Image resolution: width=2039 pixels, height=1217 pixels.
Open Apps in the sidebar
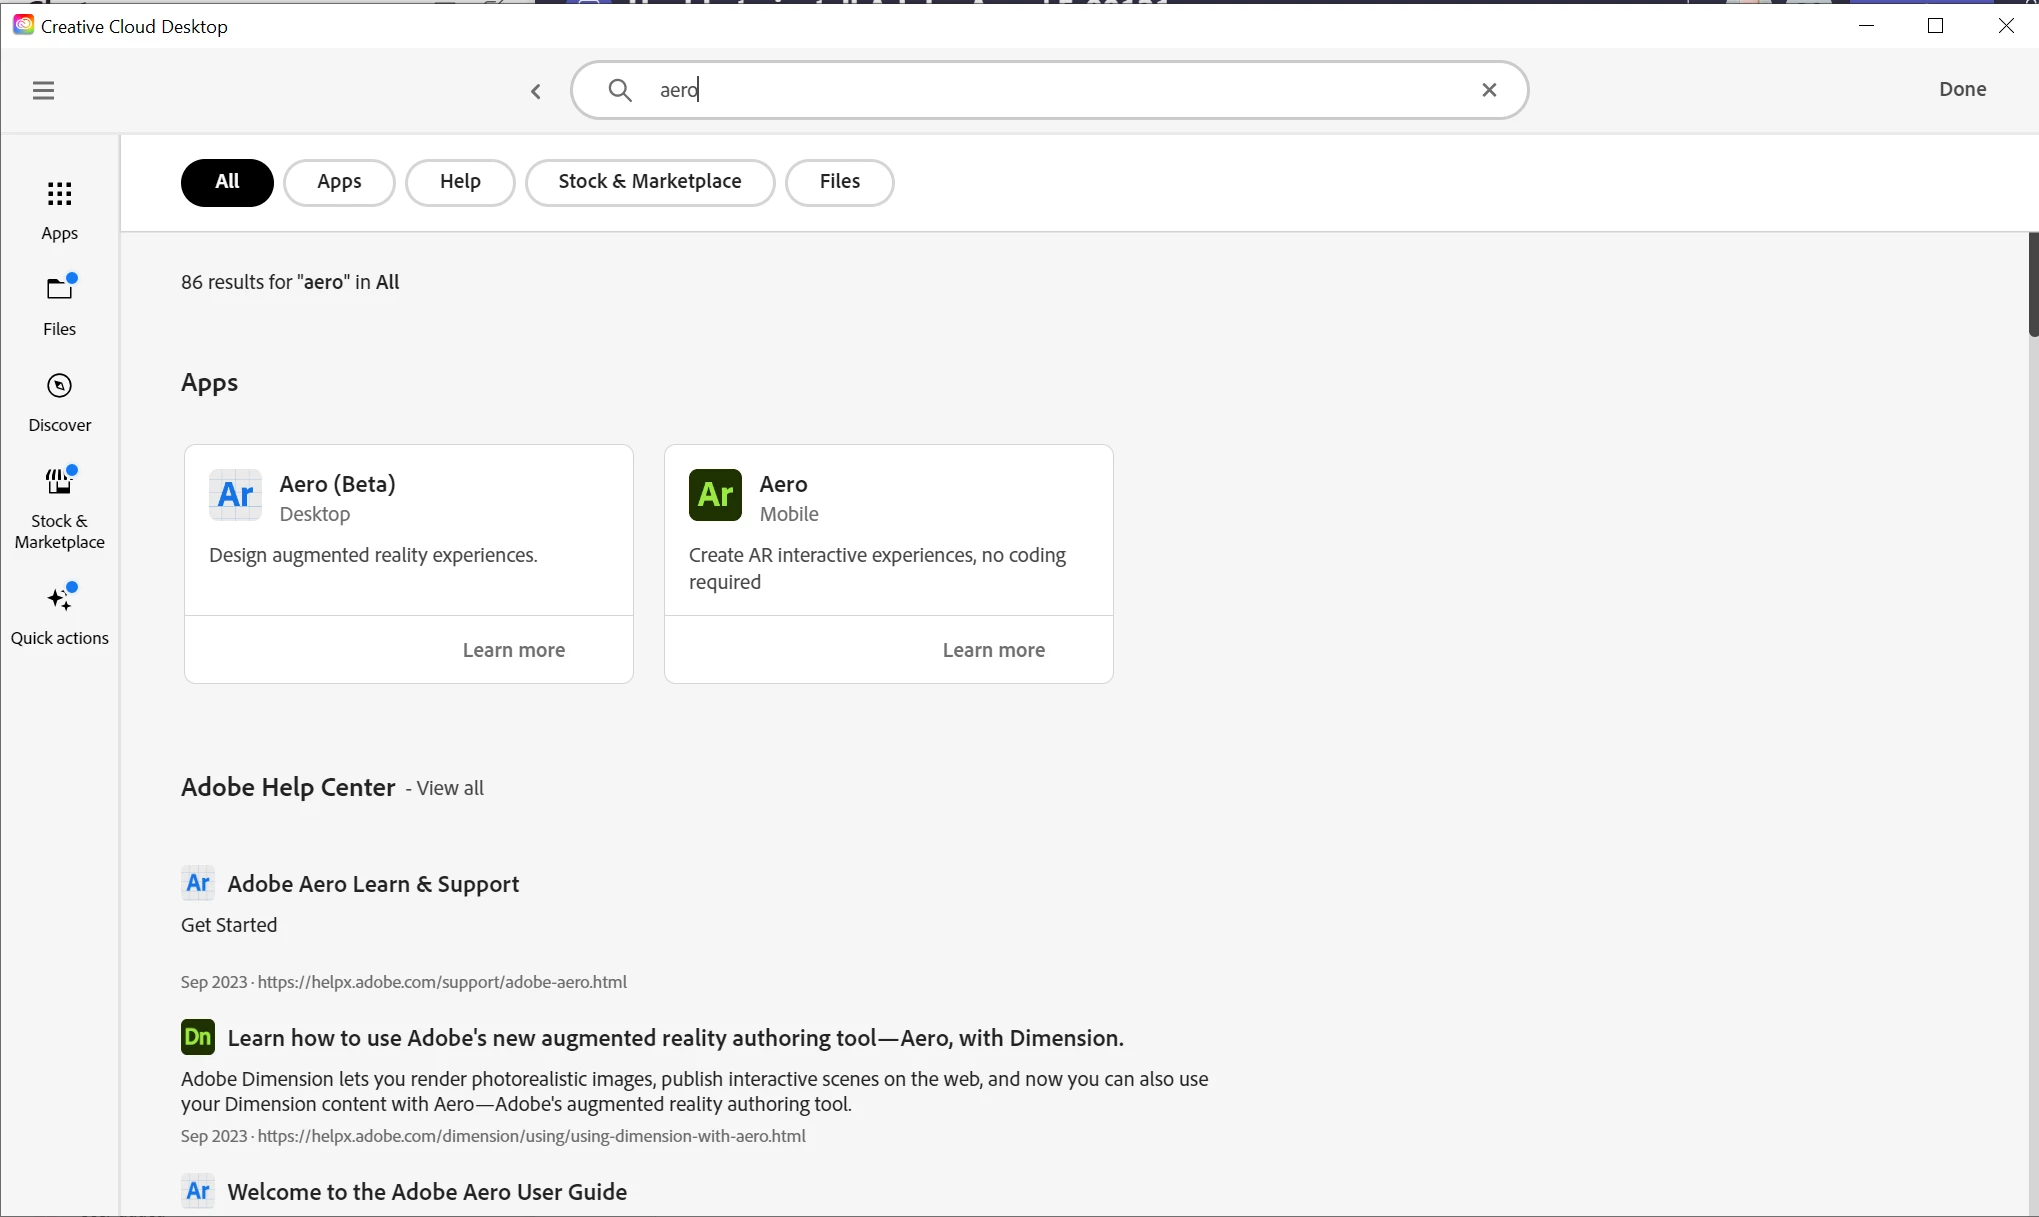pos(60,209)
